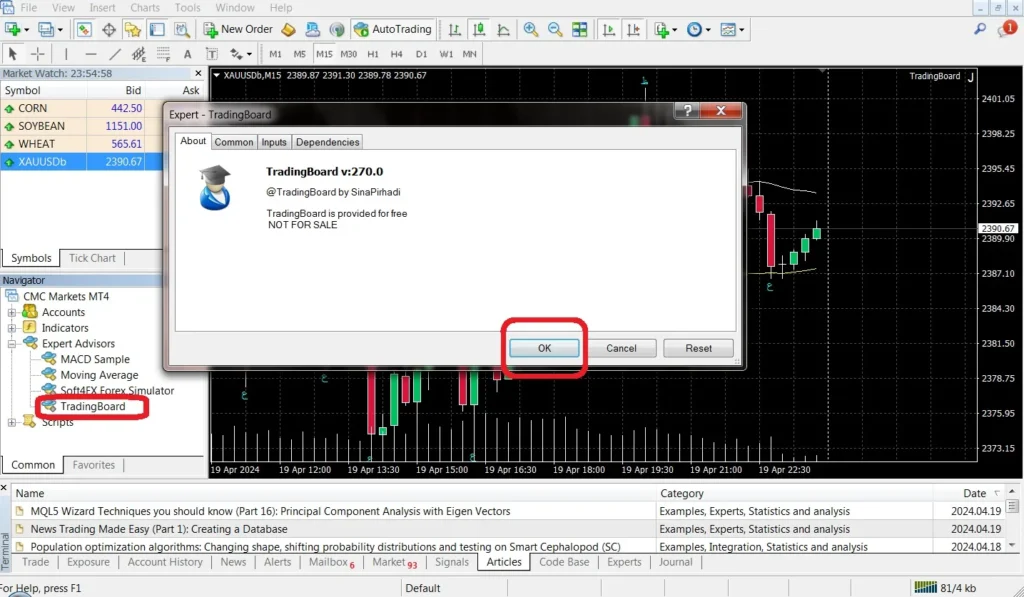
Task: Switch timeframe to M5
Action: [300, 54]
